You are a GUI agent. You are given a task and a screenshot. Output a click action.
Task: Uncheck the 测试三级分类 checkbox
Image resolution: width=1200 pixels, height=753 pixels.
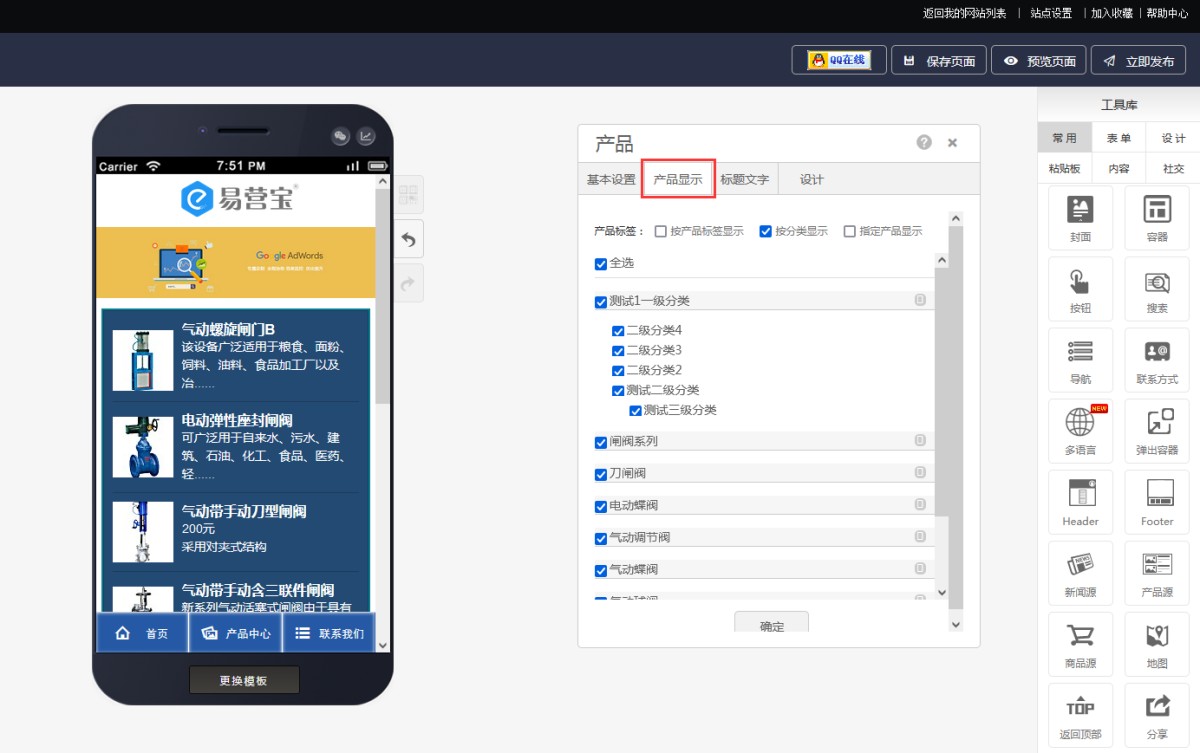click(x=635, y=411)
